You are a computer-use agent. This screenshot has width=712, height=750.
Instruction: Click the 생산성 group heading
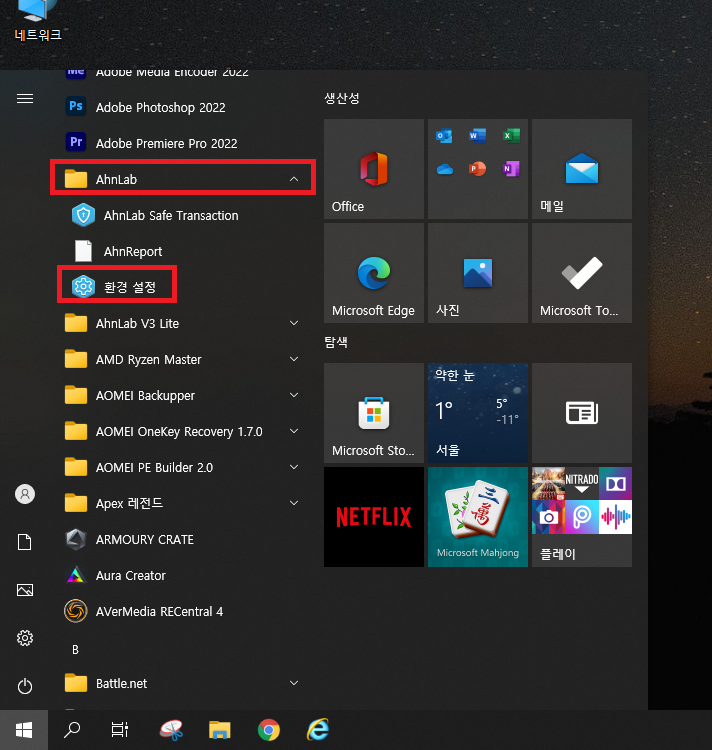tap(342, 99)
